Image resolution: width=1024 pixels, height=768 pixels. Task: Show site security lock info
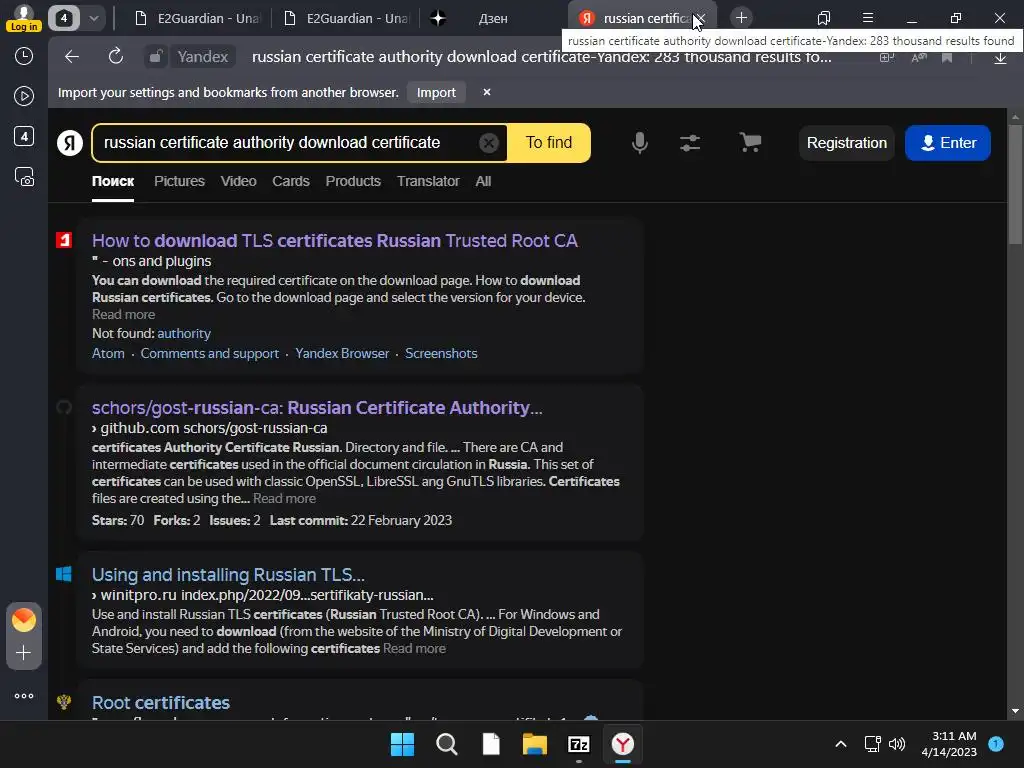[x=155, y=57]
